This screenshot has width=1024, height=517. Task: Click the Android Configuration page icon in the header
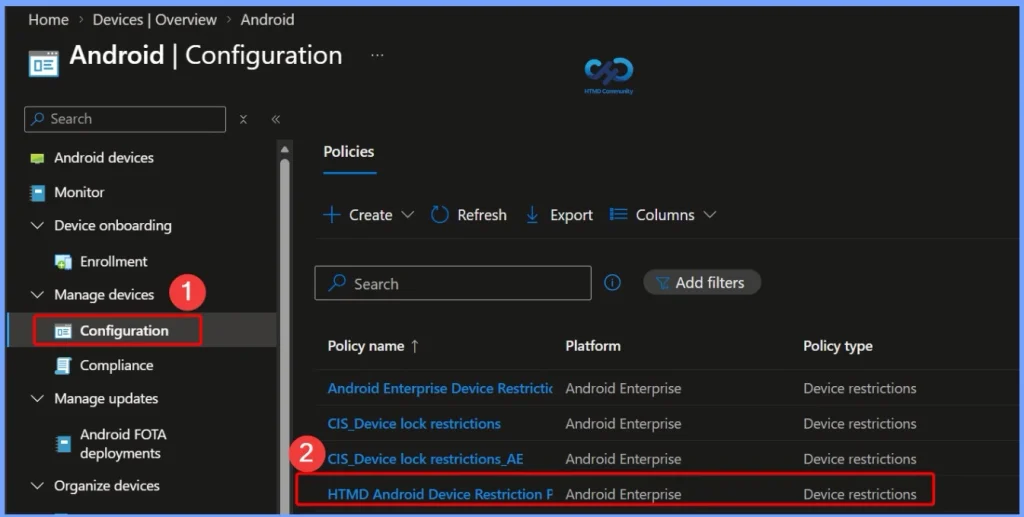(x=44, y=63)
